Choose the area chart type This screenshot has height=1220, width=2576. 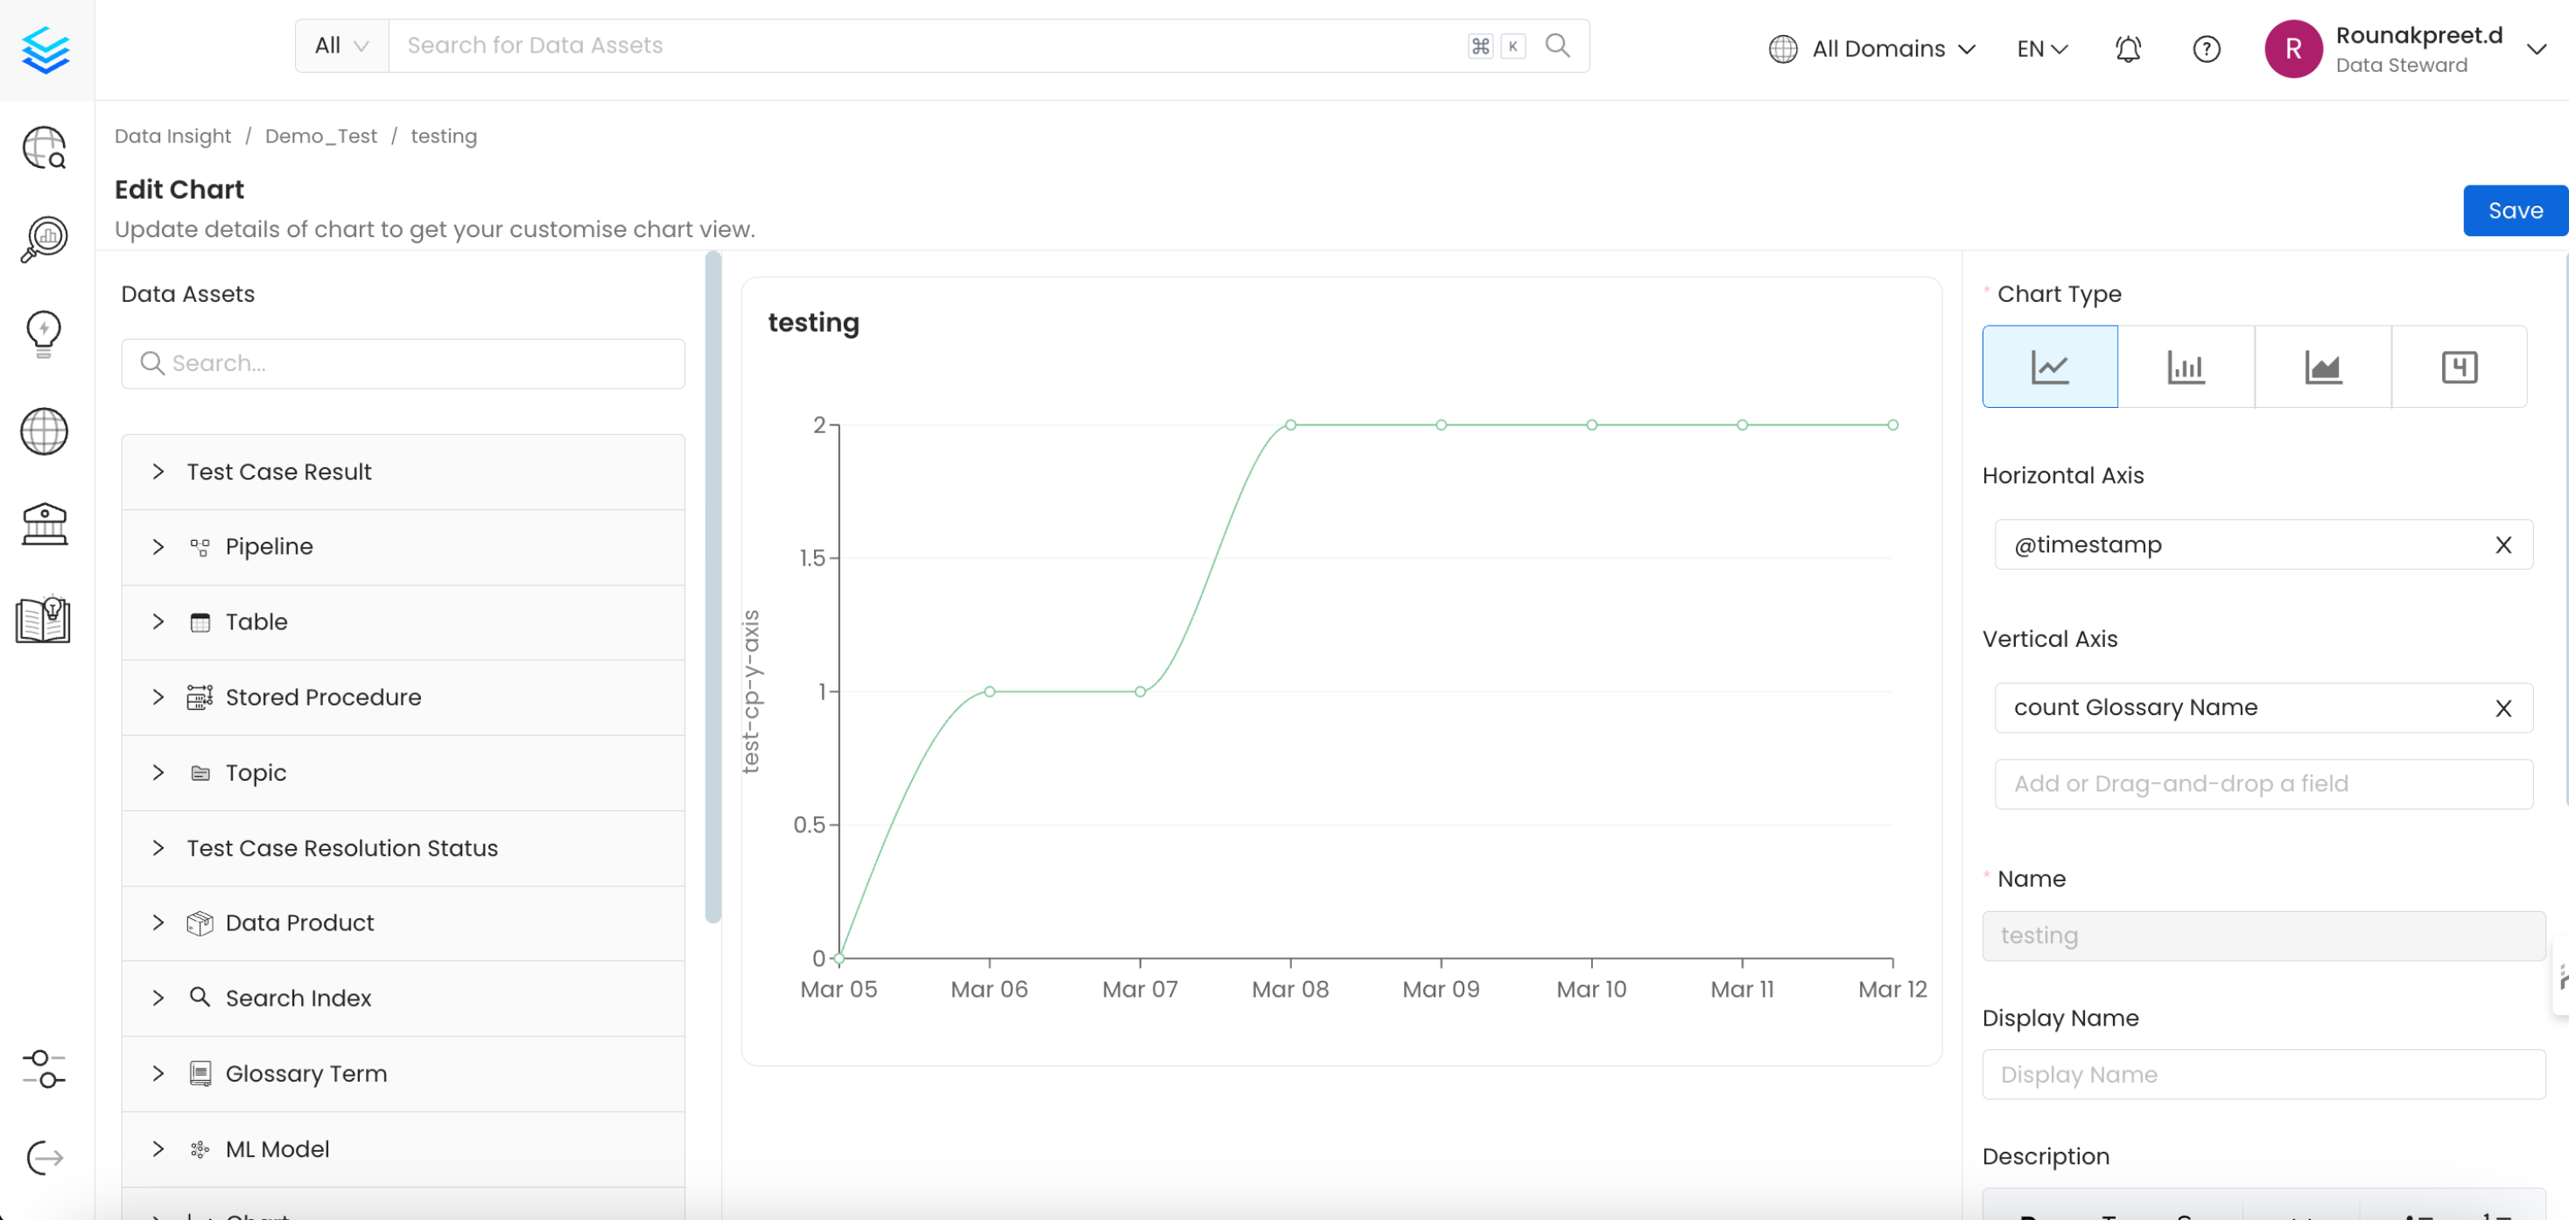(x=2323, y=366)
